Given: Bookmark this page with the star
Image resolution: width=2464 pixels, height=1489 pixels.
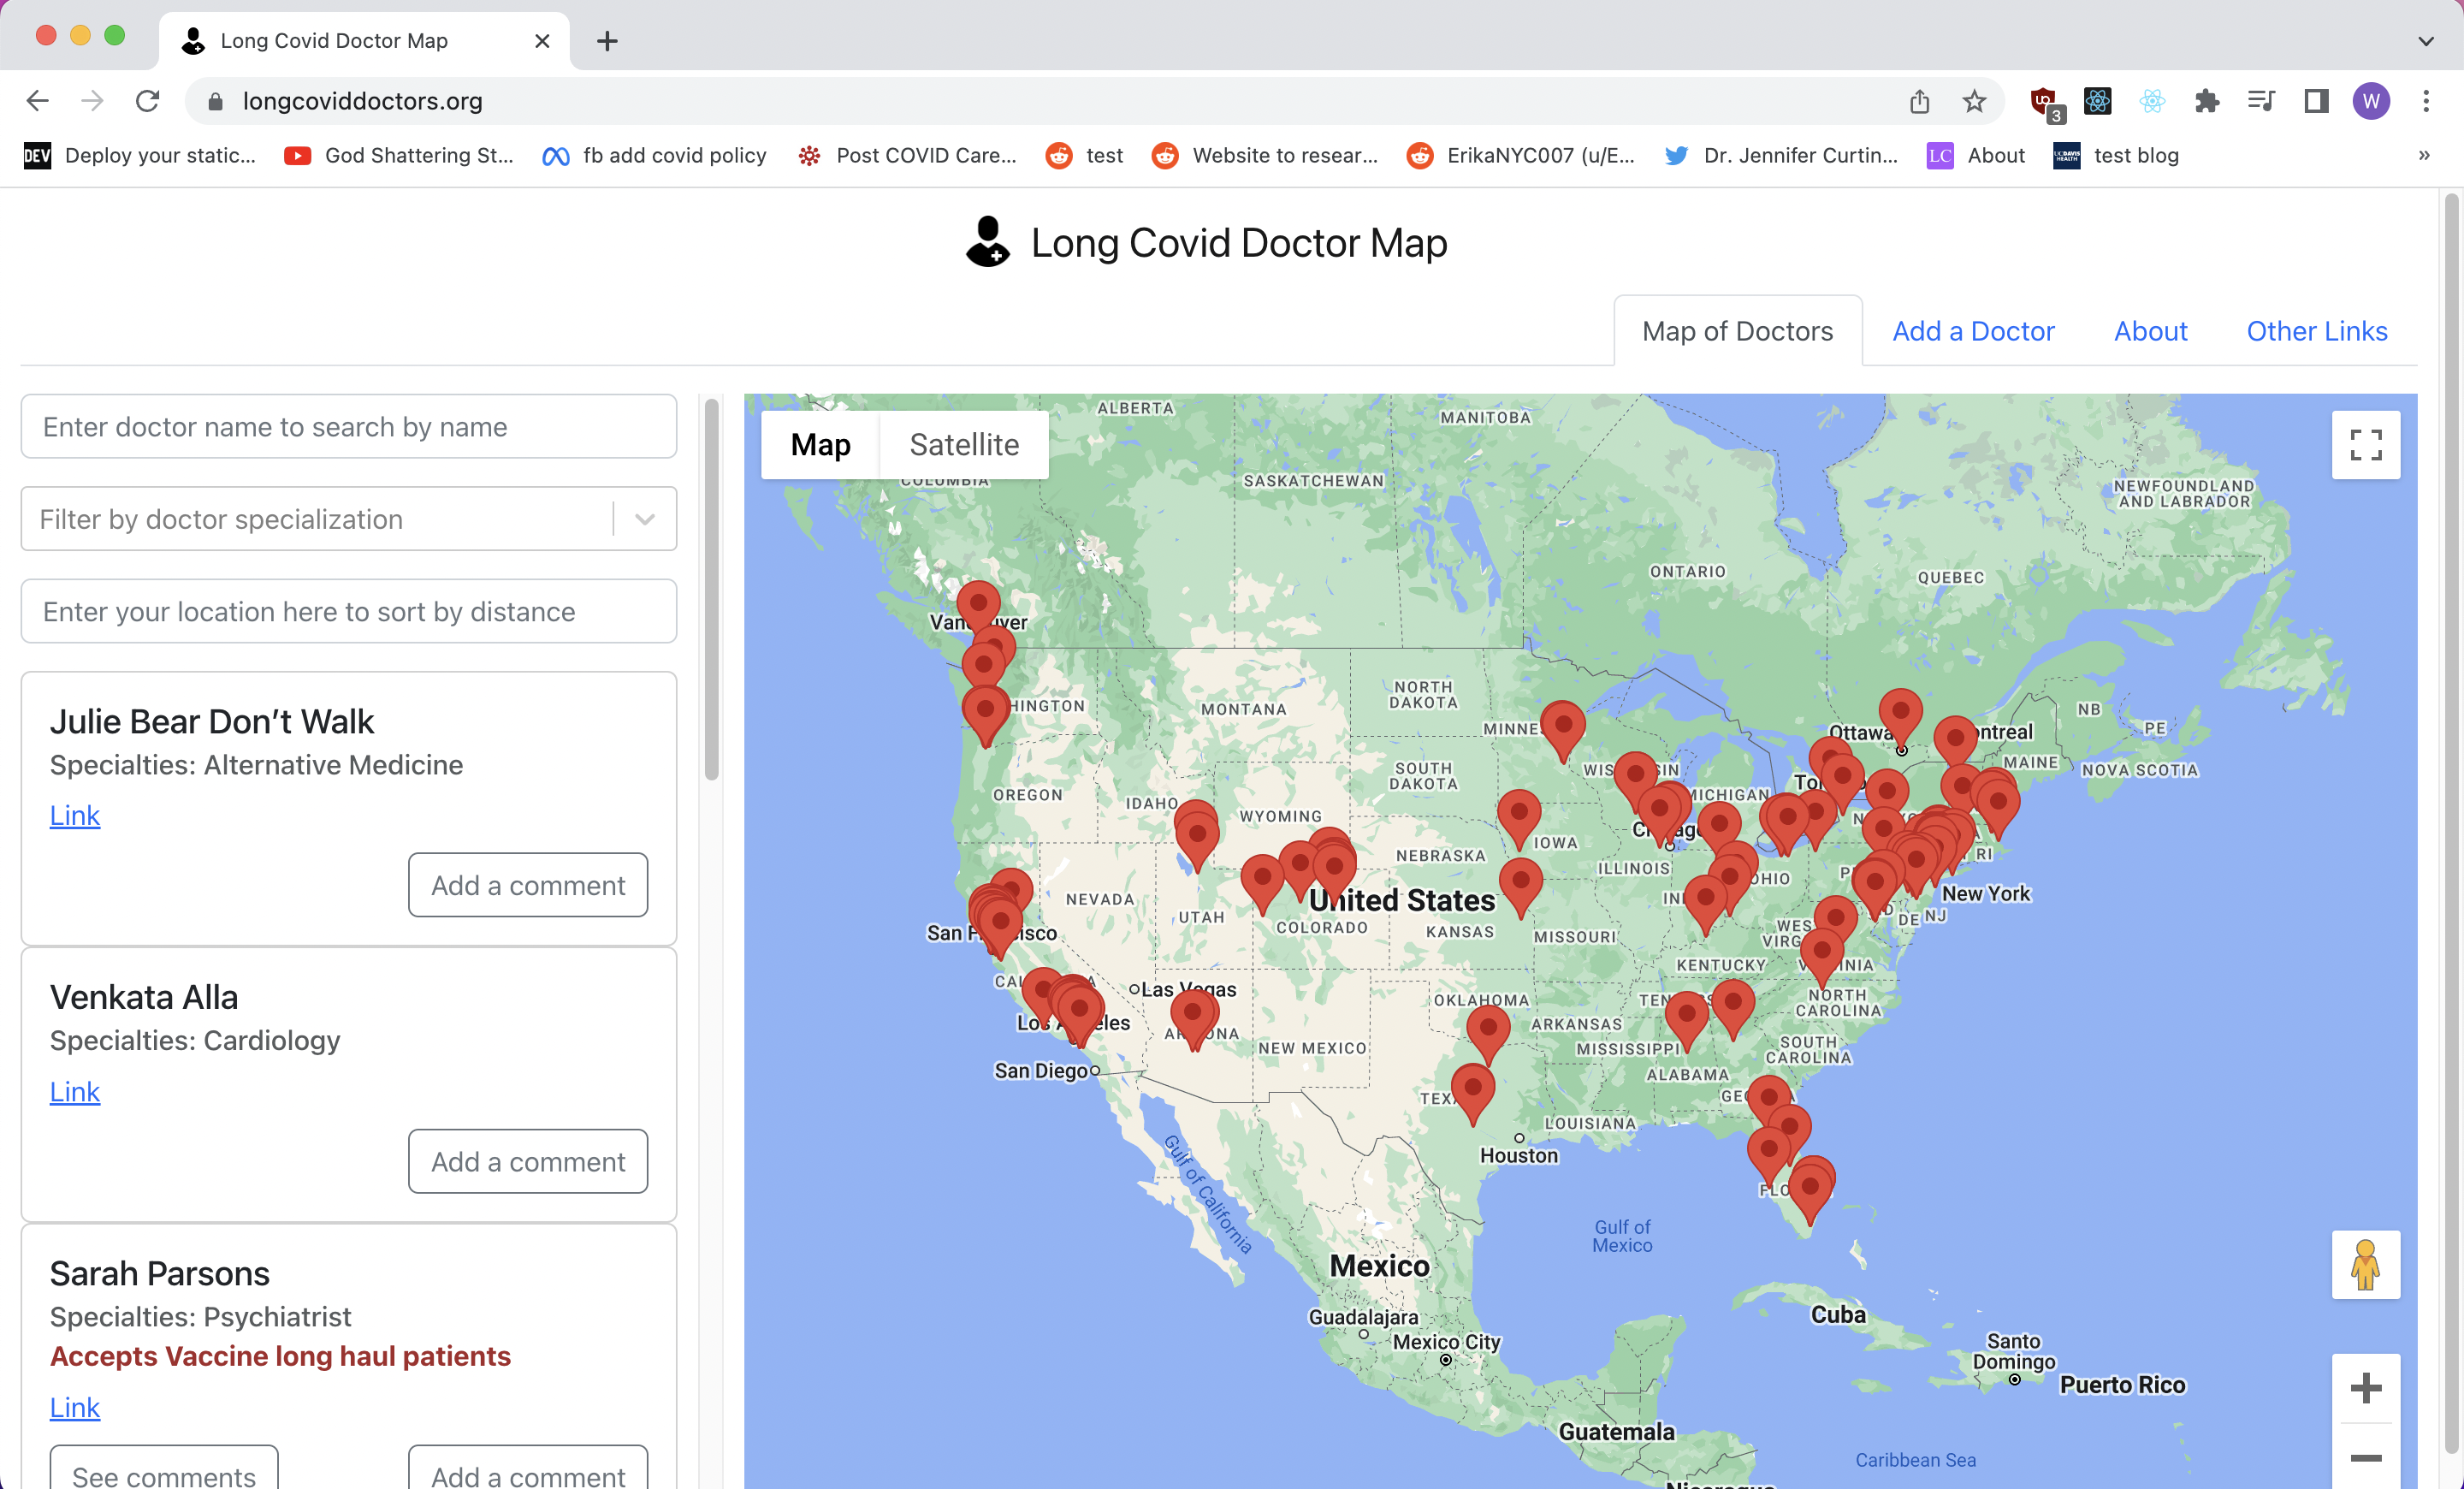Looking at the screenshot, I should pos(1974,101).
